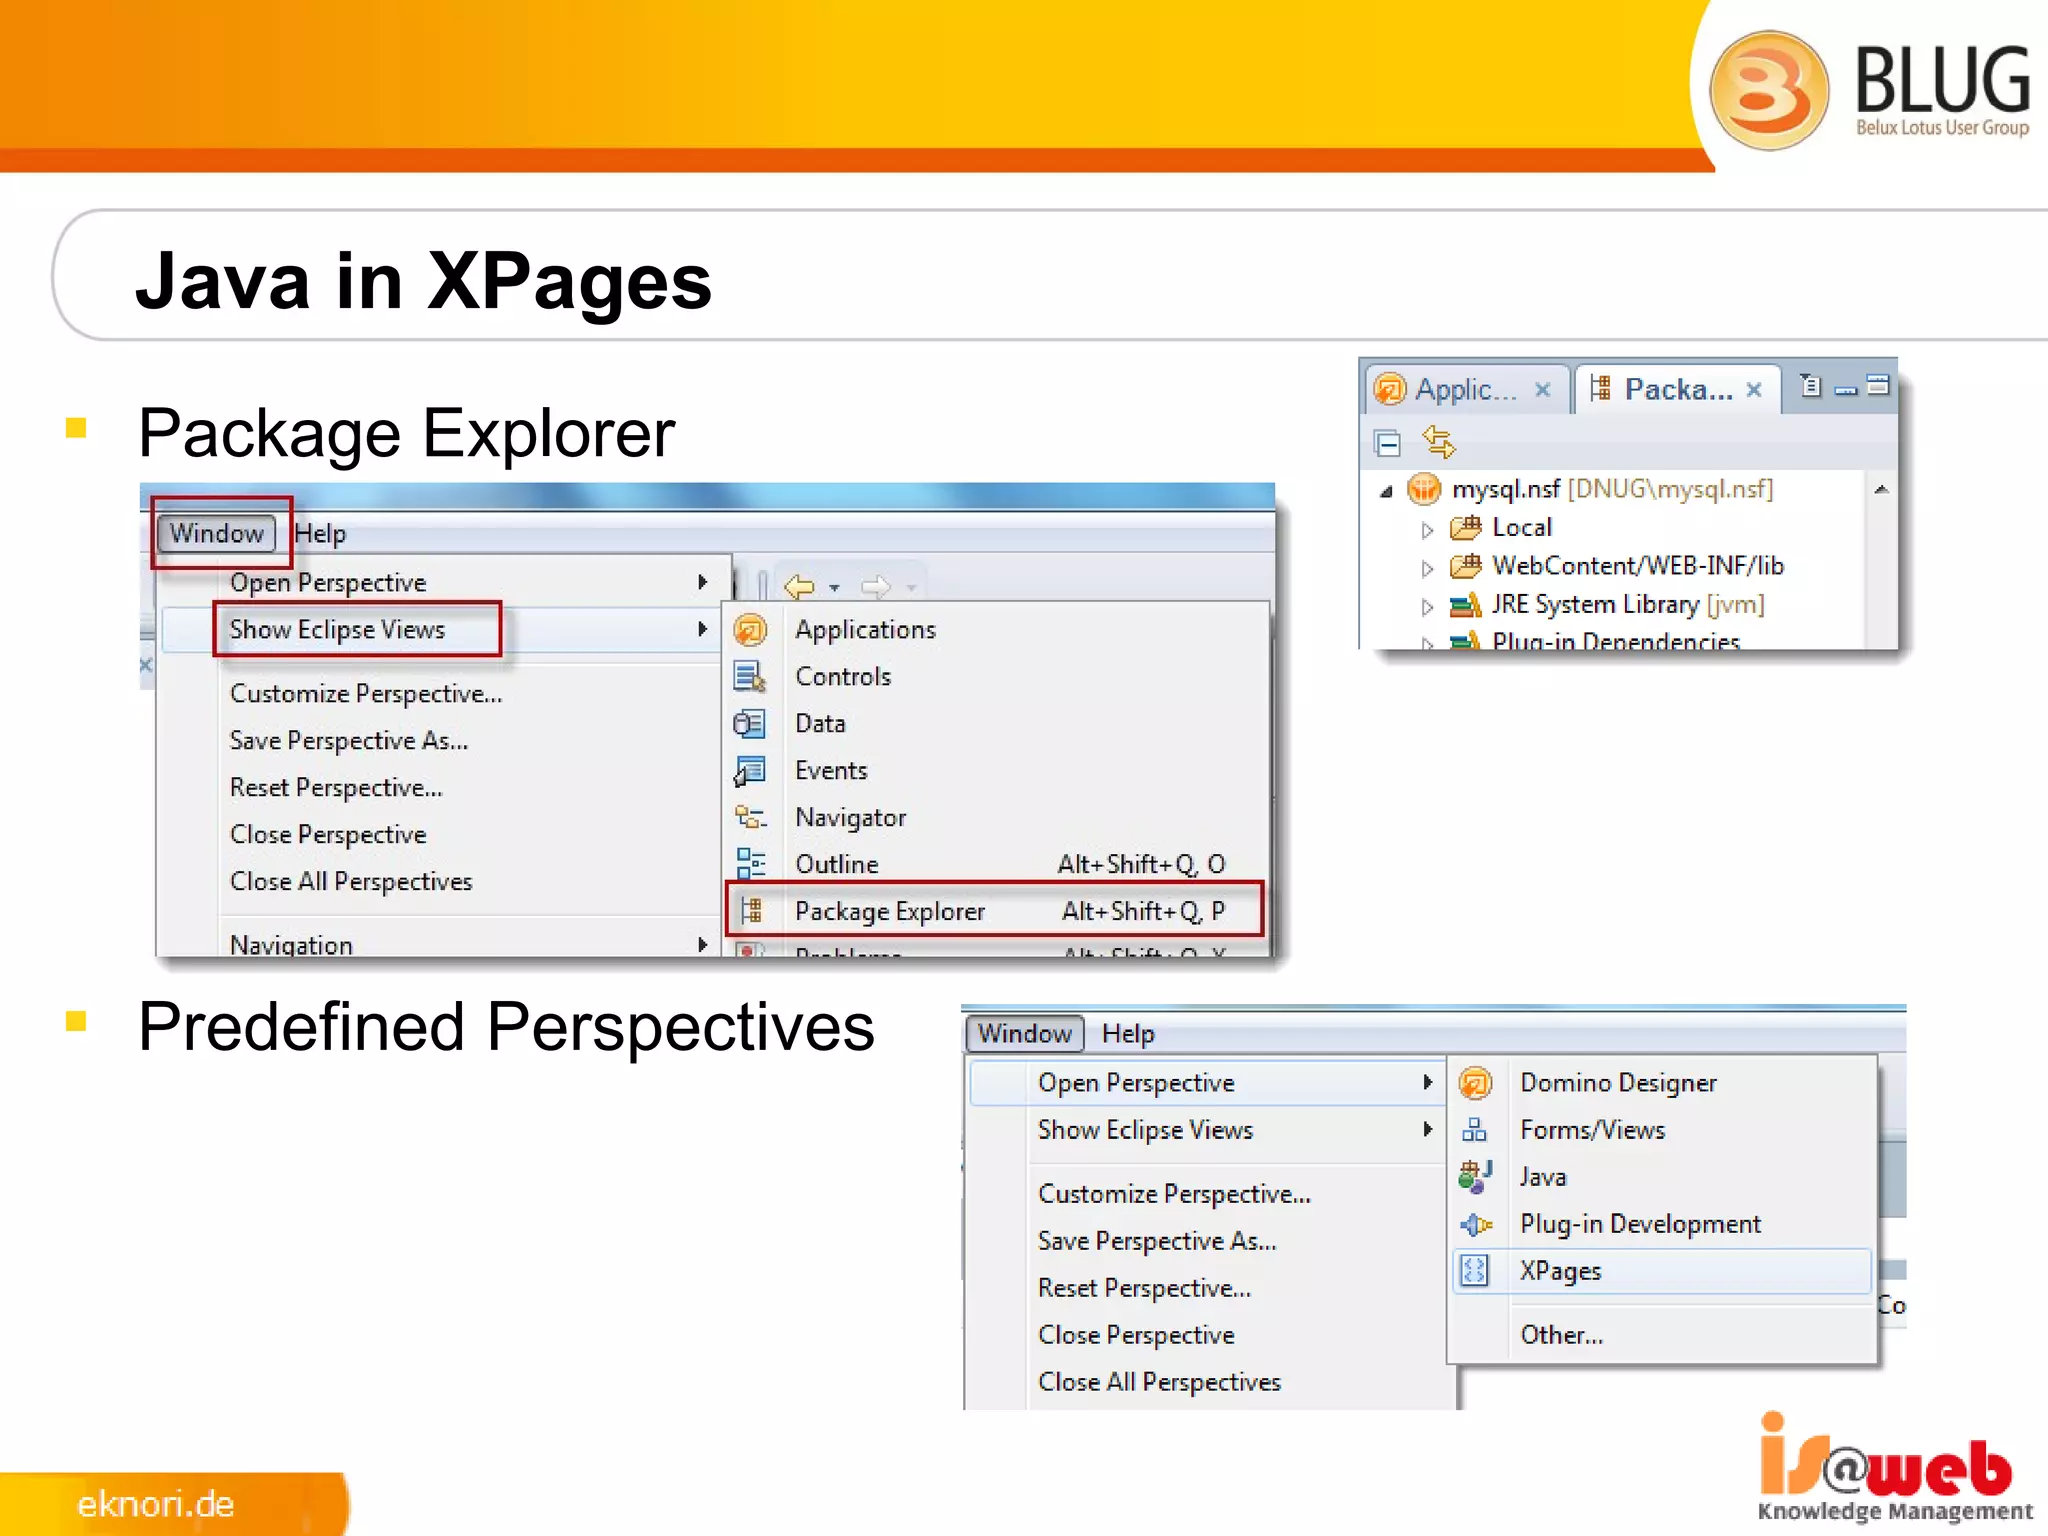Select Reset Perspective... in the upper menu
2048x1536 pixels.
(336, 787)
